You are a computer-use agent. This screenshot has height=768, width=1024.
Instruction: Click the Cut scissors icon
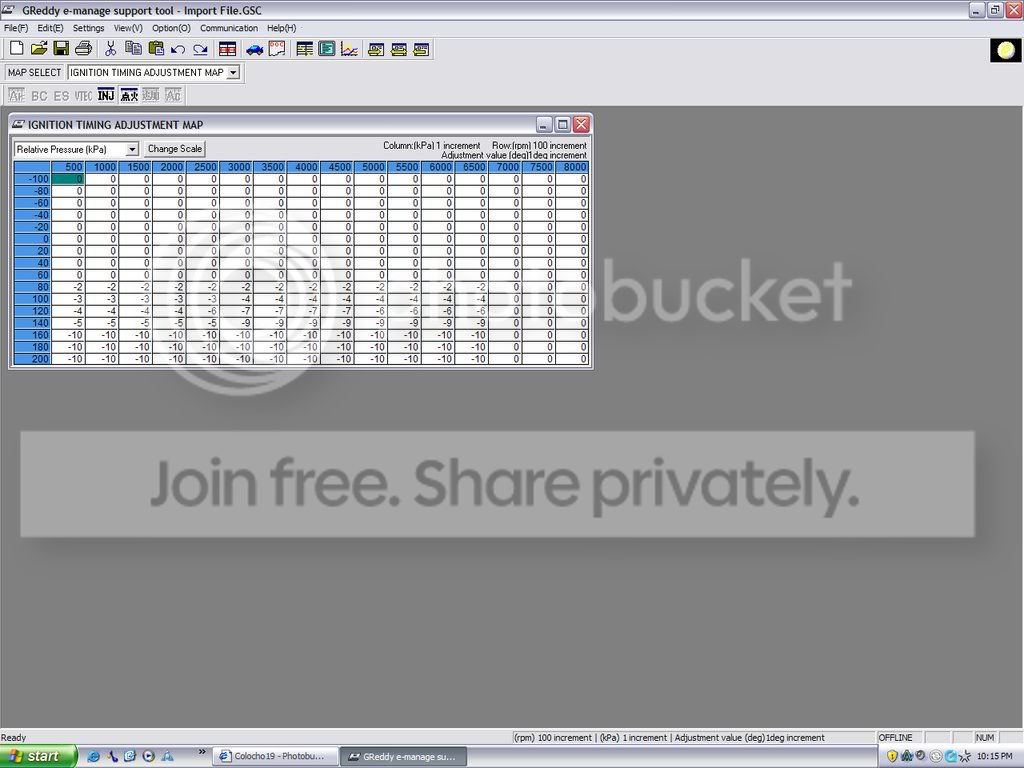pyautogui.click(x=110, y=48)
